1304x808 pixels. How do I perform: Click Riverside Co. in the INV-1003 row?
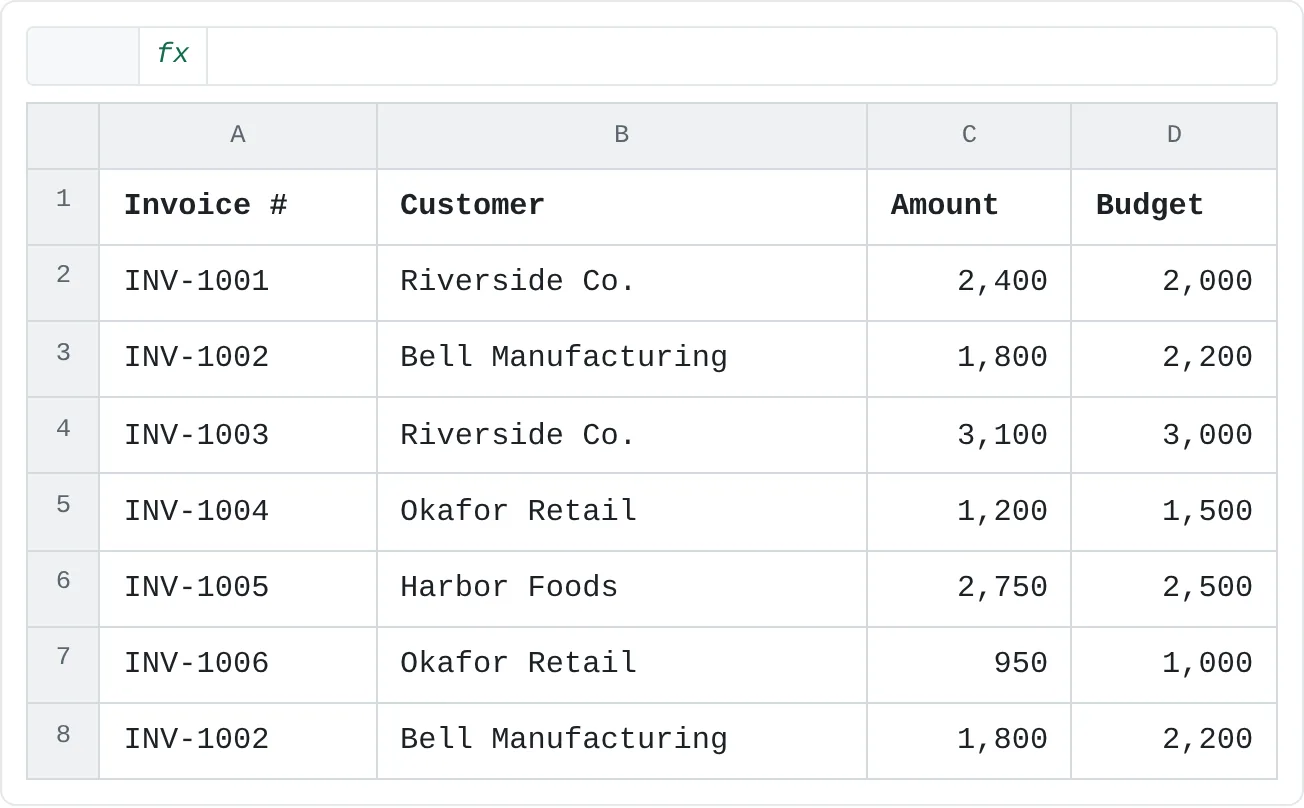tap(622, 435)
